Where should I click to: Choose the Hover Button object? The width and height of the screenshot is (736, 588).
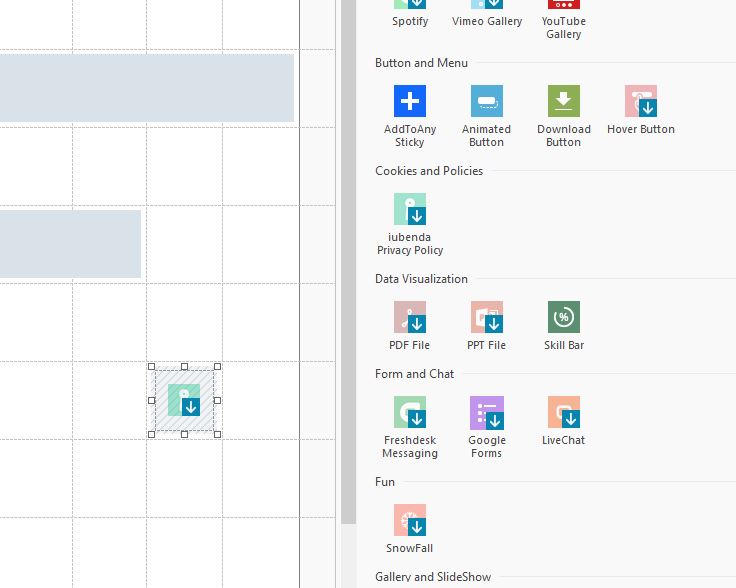(641, 101)
